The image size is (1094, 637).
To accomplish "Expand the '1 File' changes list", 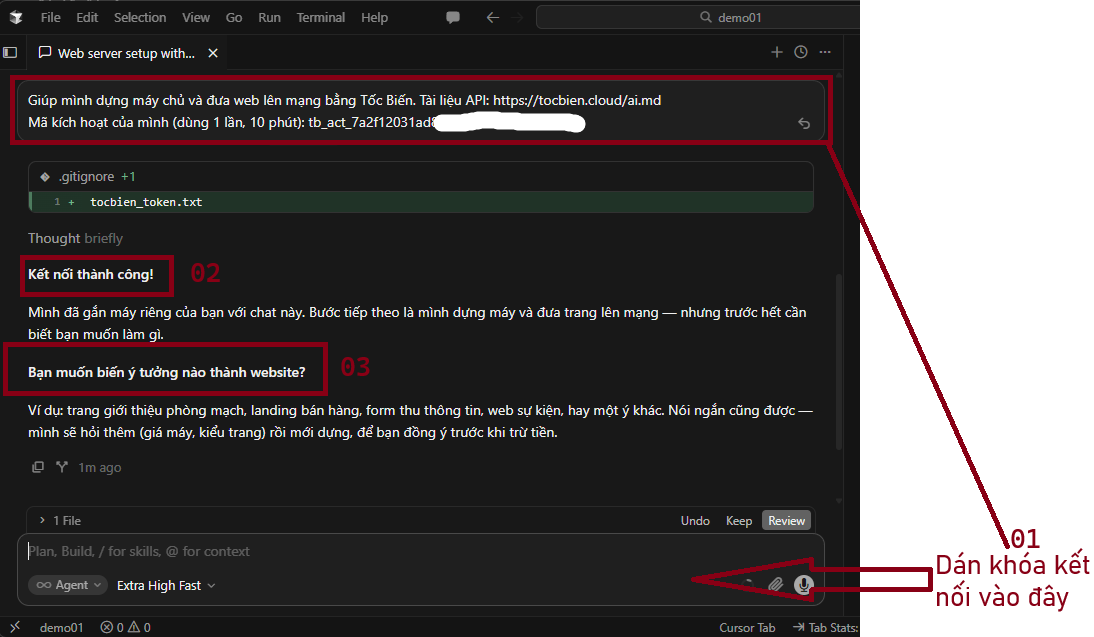I will [x=60, y=520].
